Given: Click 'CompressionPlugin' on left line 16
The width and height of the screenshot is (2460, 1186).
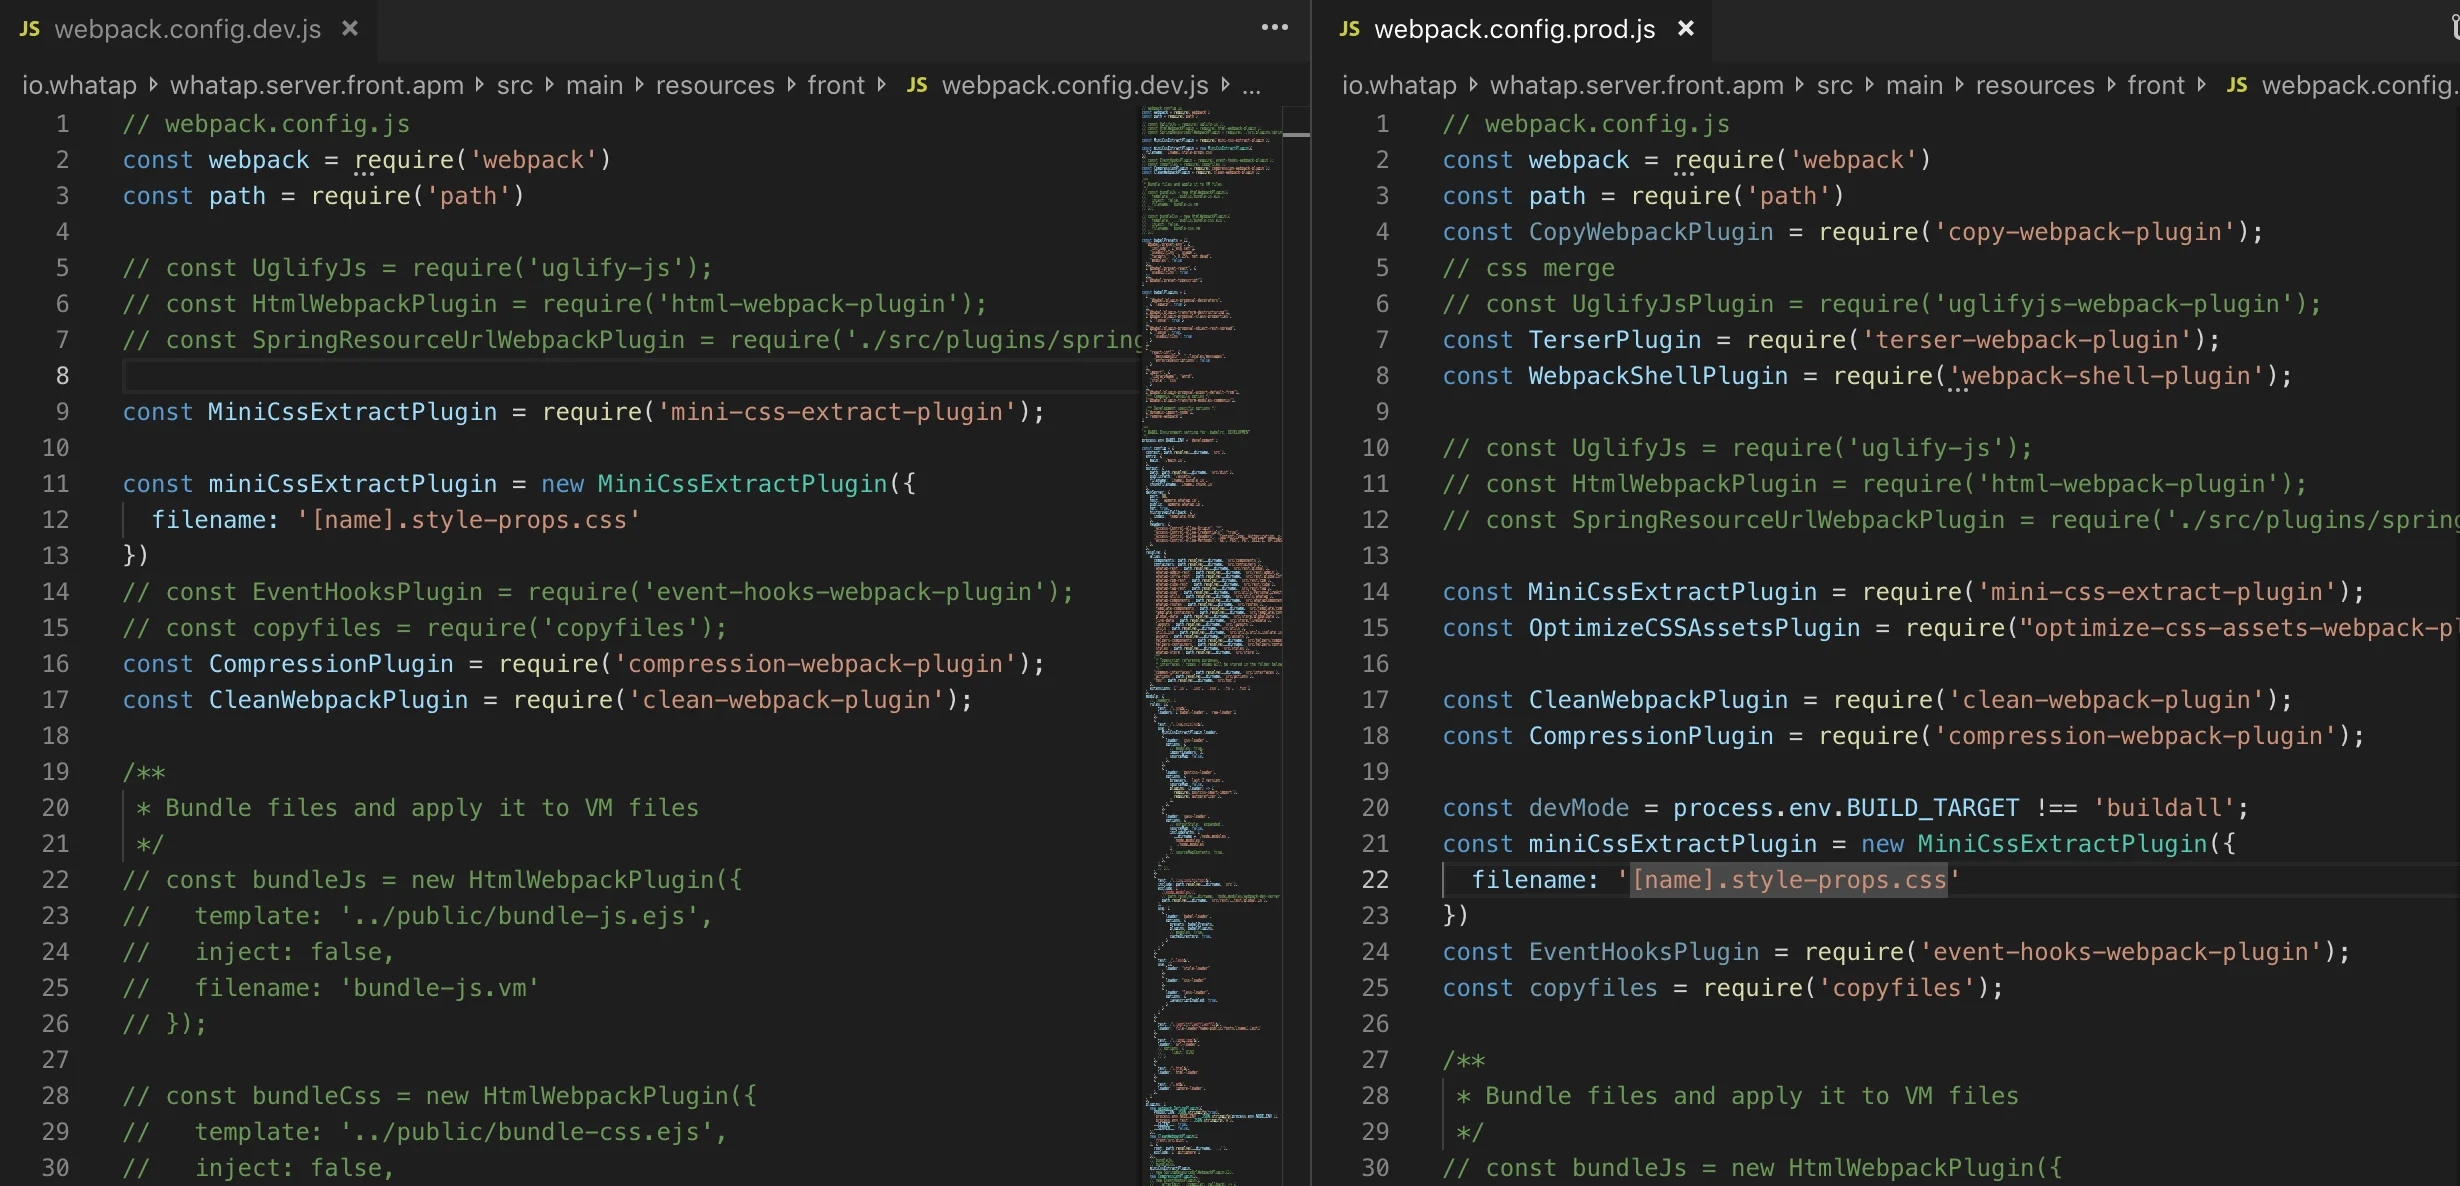Looking at the screenshot, I should point(331,663).
